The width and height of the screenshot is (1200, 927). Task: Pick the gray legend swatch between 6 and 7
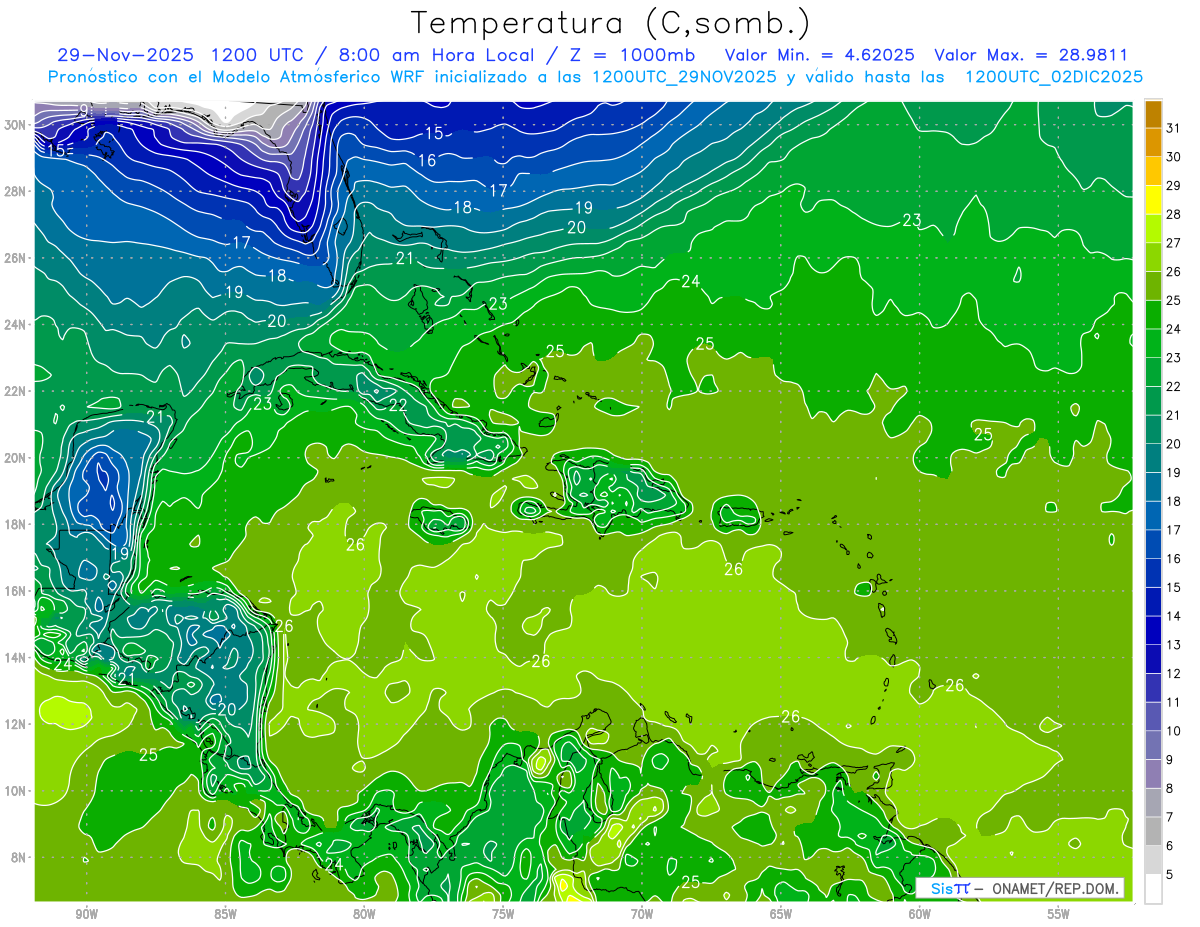[x=1153, y=831]
